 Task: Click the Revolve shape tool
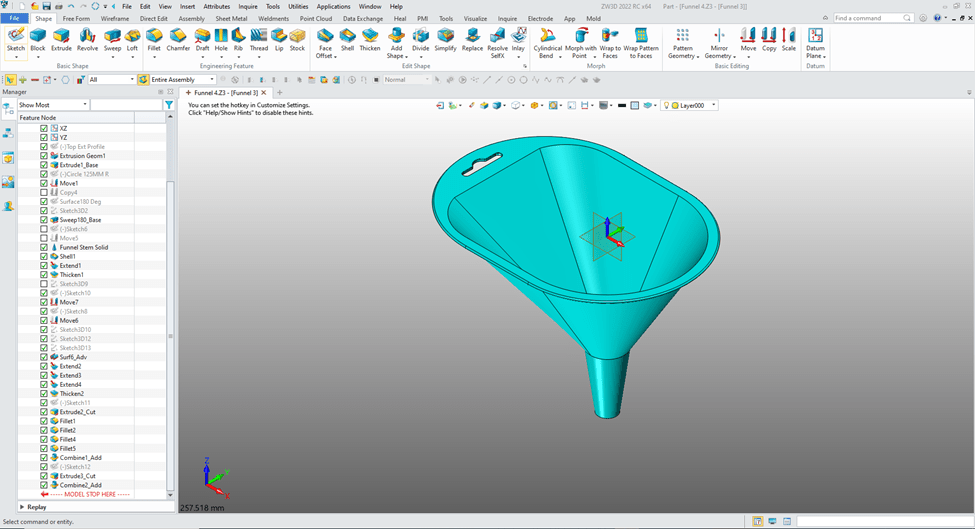point(88,39)
